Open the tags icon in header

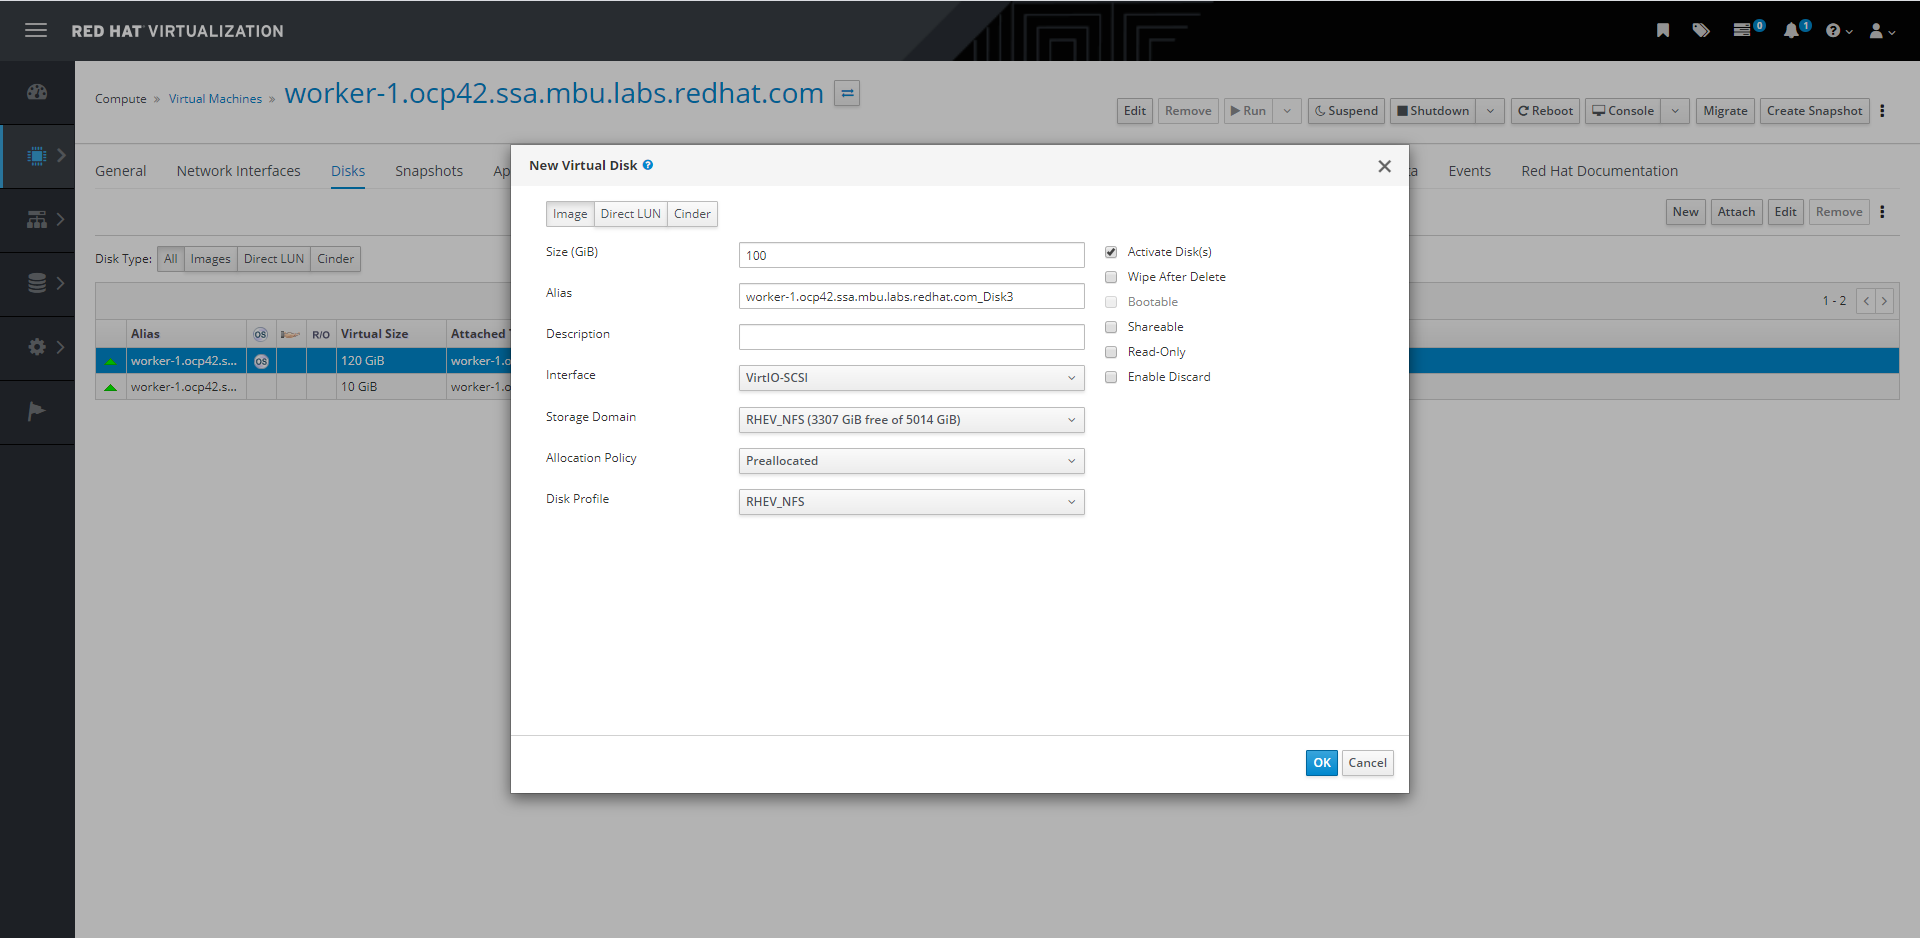[x=1700, y=31]
